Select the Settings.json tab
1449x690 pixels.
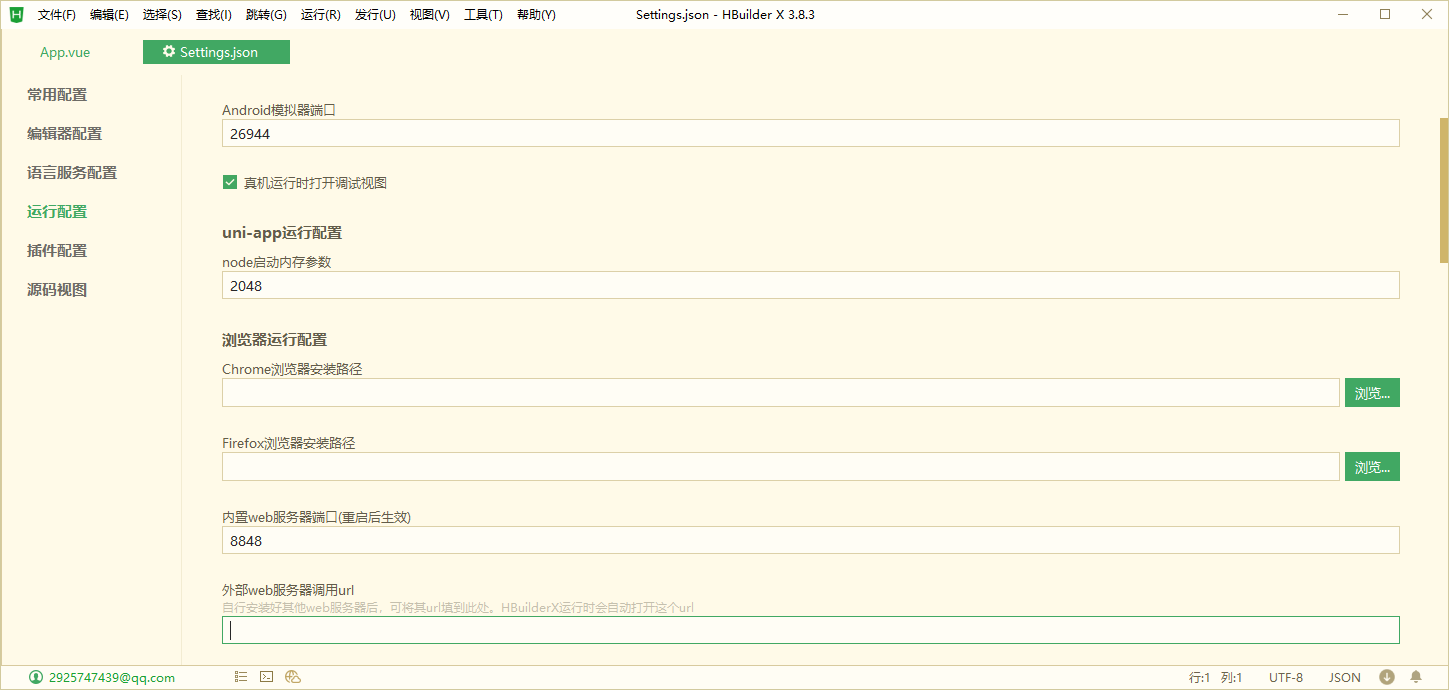216,52
